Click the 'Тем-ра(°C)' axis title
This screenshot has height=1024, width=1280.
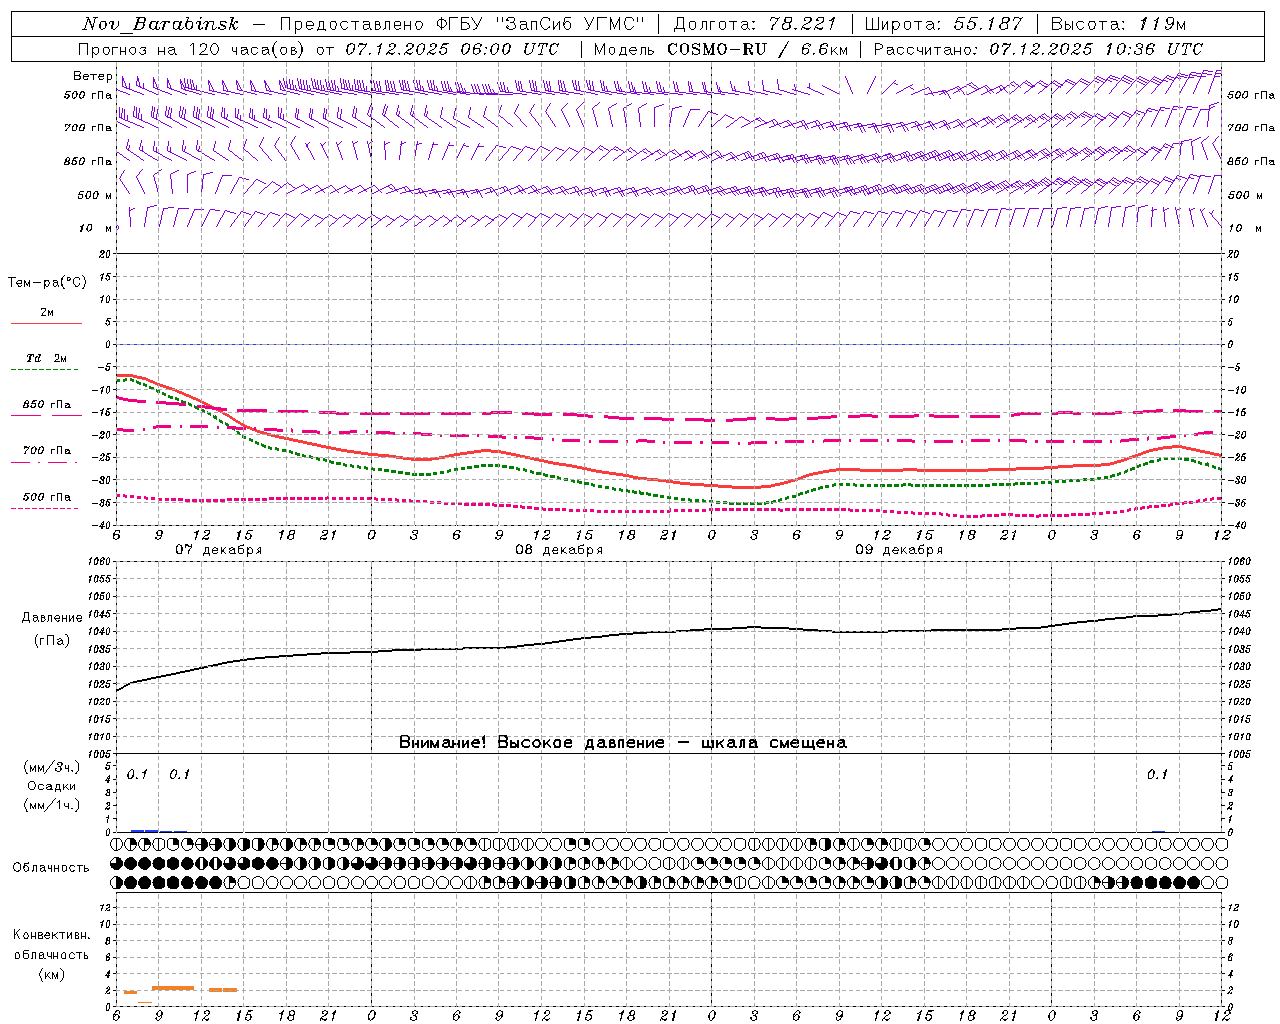click(47, 283)
